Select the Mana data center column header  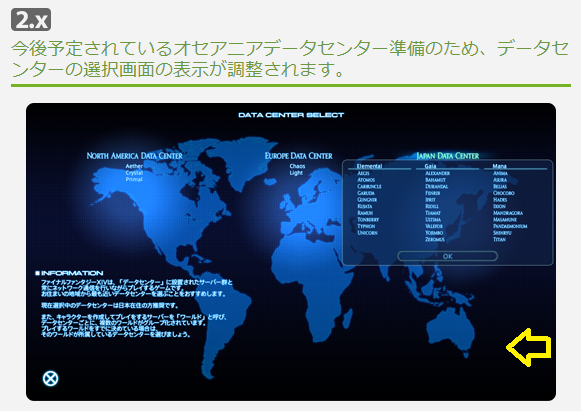[499, 166]
